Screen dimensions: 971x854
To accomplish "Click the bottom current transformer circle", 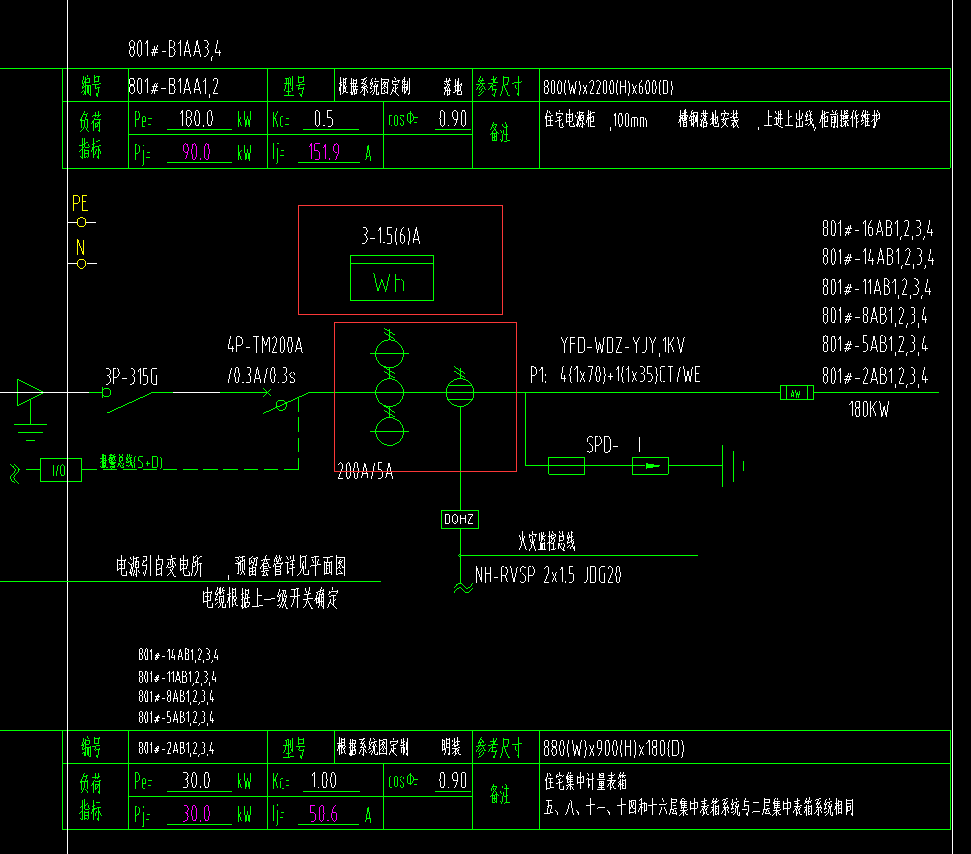I will tap(390, 432).
